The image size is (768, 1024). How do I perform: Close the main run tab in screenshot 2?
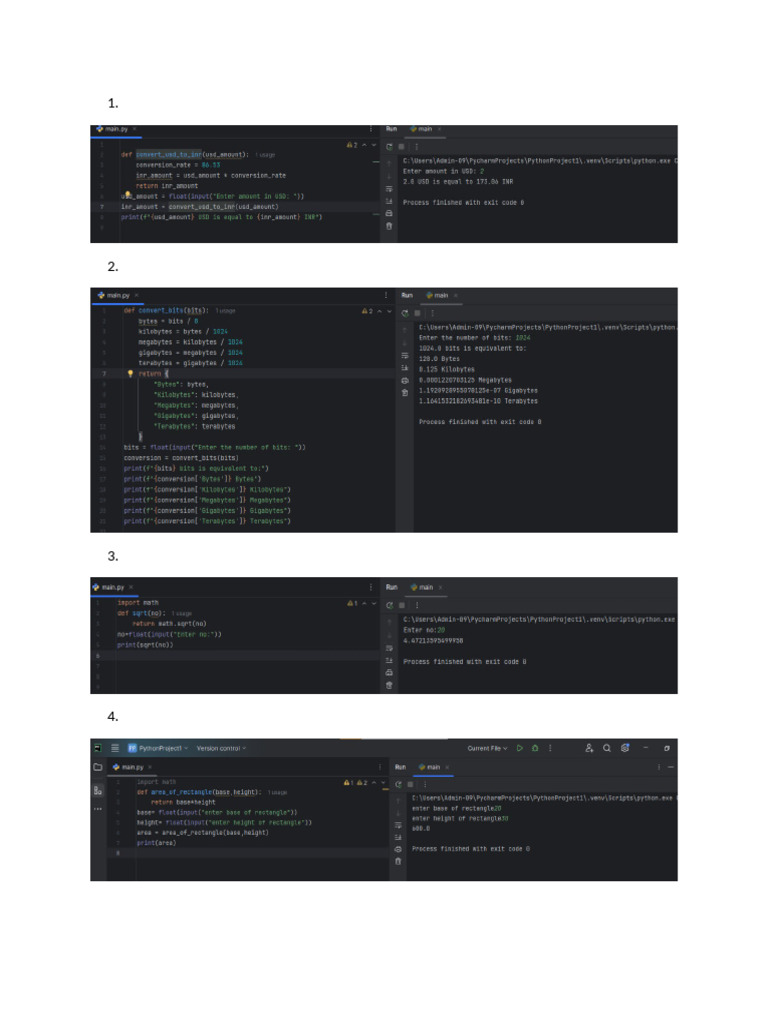(456, 295)
